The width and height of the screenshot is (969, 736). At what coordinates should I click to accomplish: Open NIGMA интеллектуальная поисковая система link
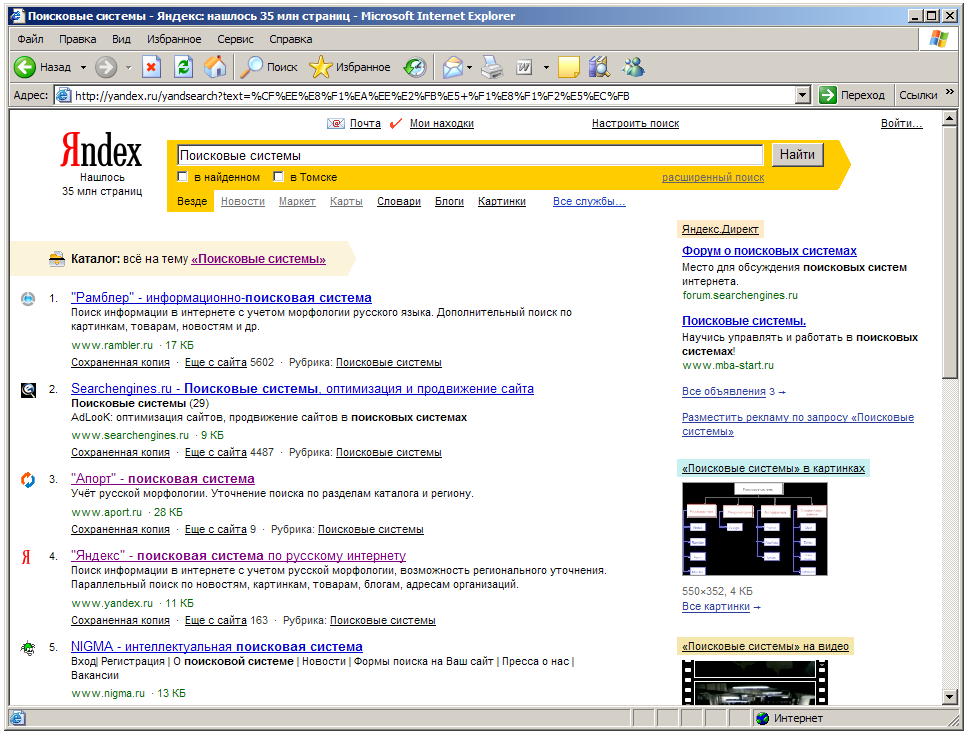tap(217, 646)
